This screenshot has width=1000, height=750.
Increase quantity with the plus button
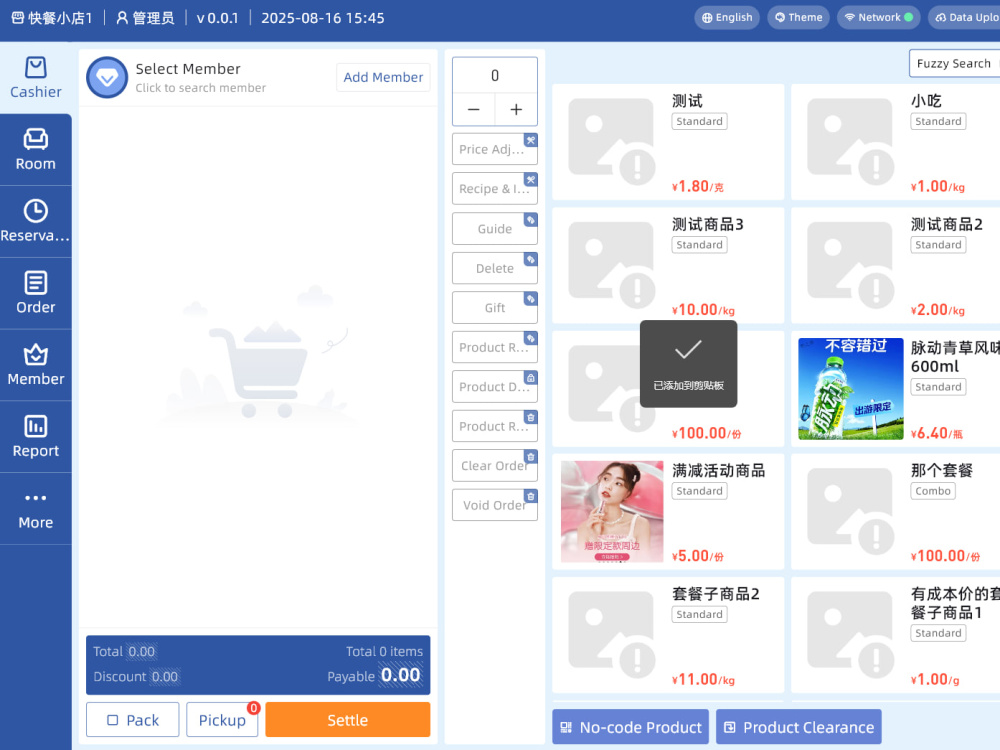pos(516,110)
